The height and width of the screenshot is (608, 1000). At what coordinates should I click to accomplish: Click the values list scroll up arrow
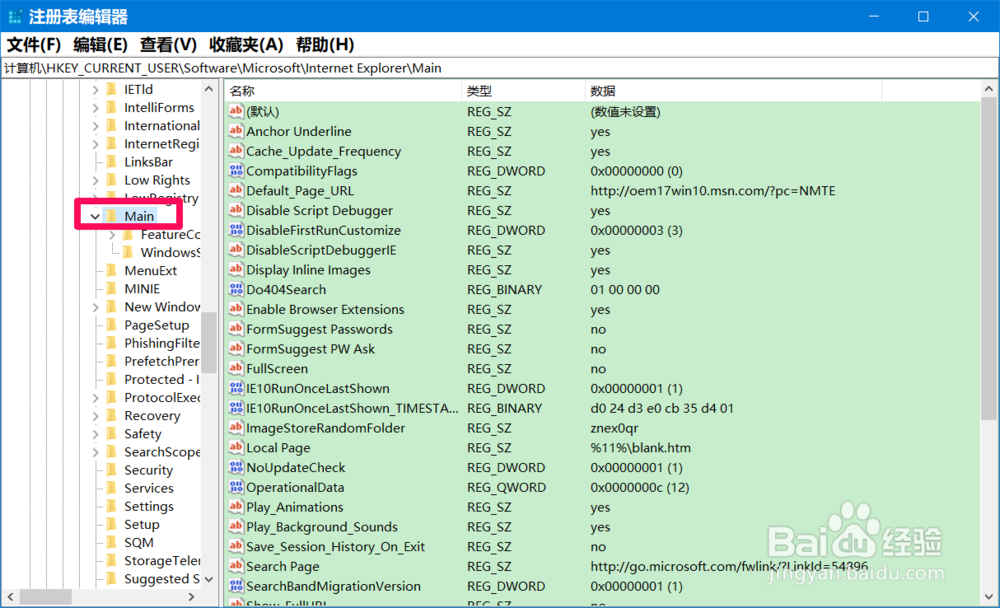point(989,89)
